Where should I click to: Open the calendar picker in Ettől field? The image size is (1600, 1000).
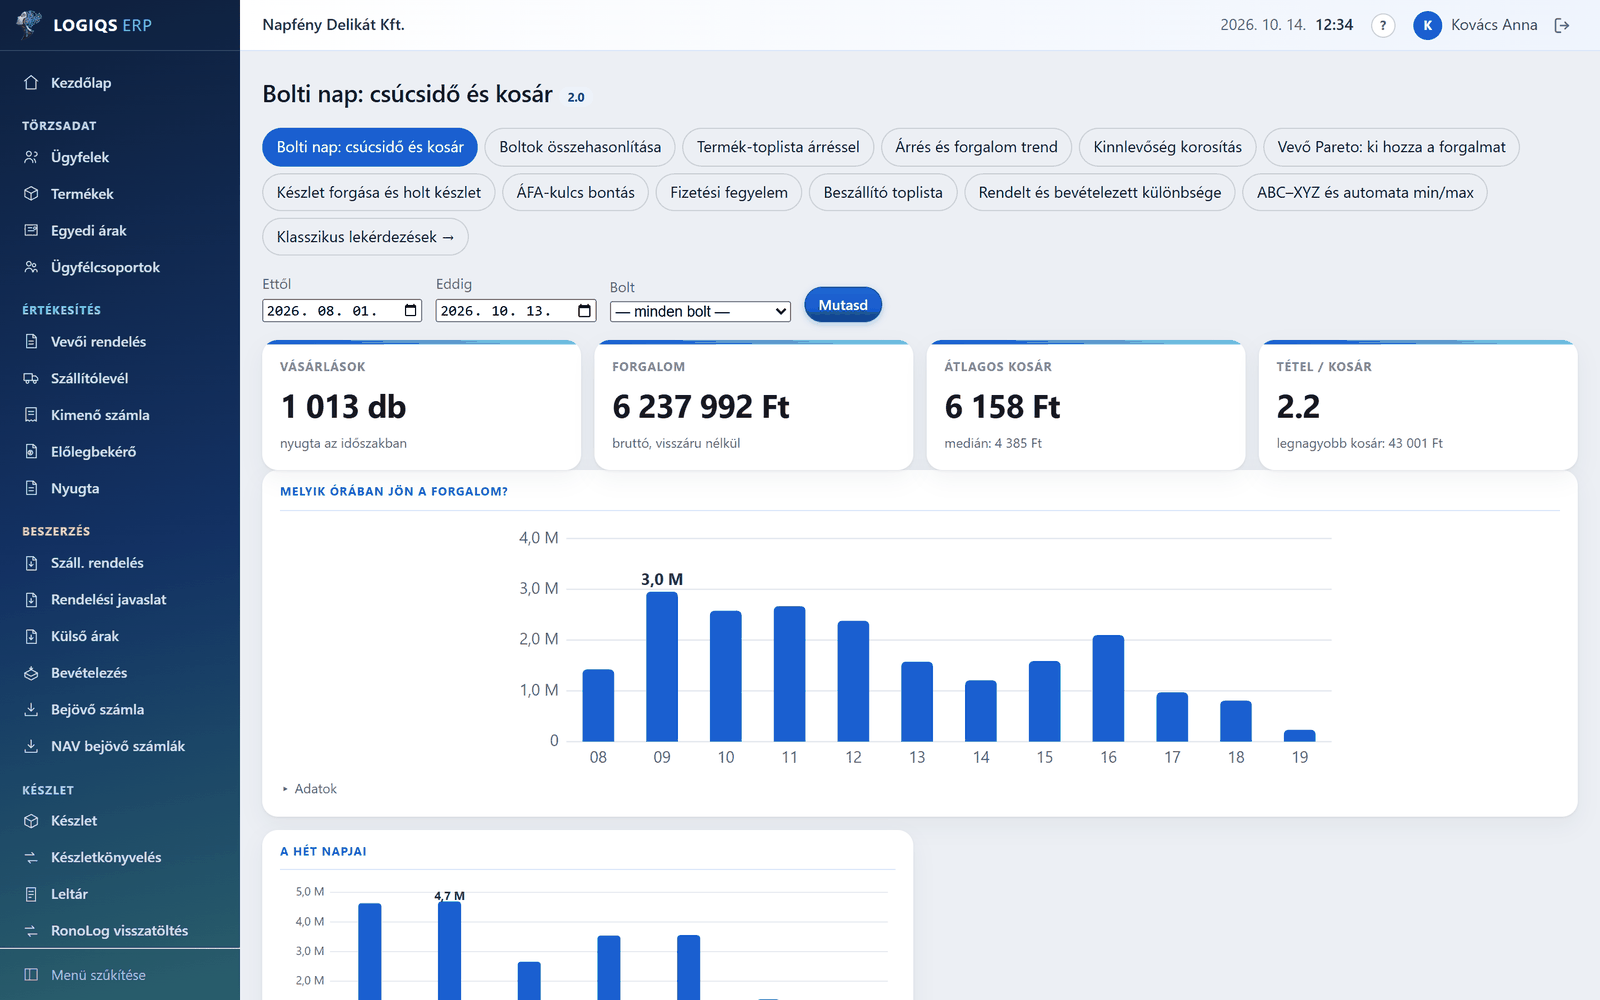(411, 311)
